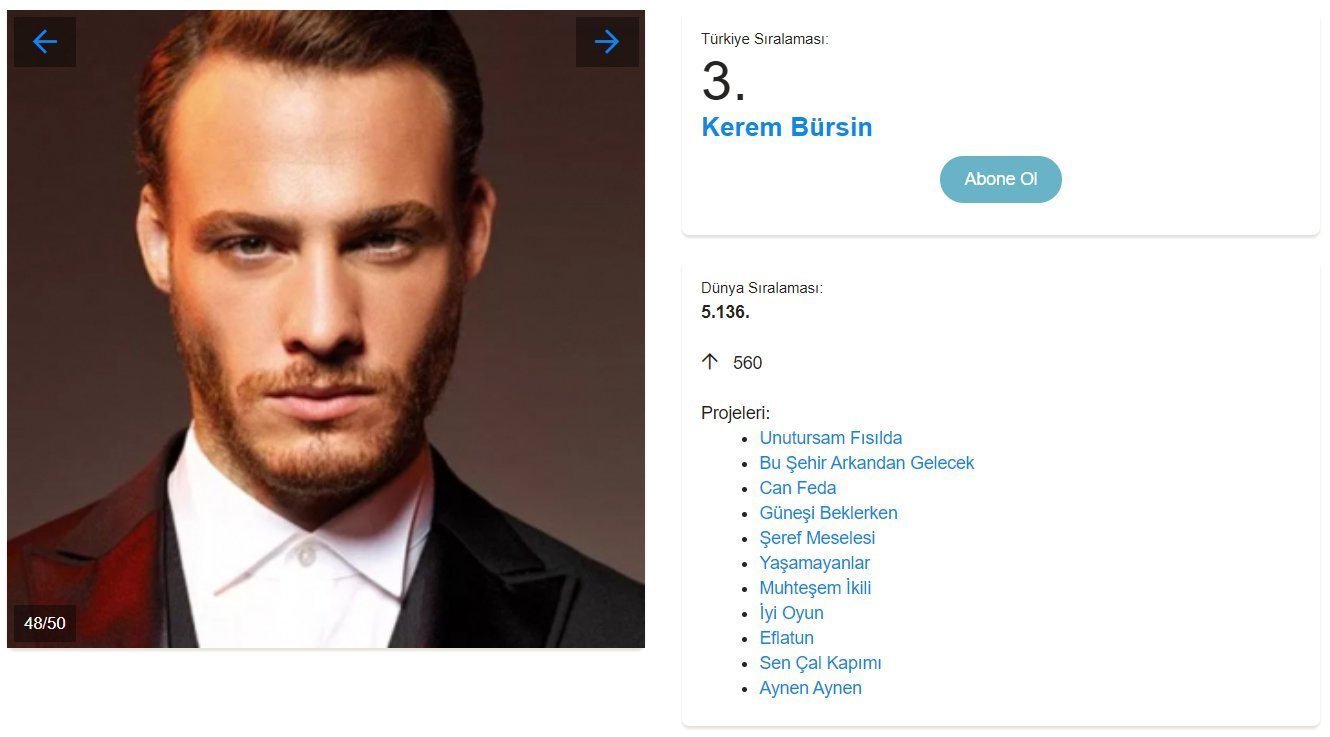Click the main portrait photo
Screen dimensions: 1330x737
pyautogui.click(x=325, y=330)
